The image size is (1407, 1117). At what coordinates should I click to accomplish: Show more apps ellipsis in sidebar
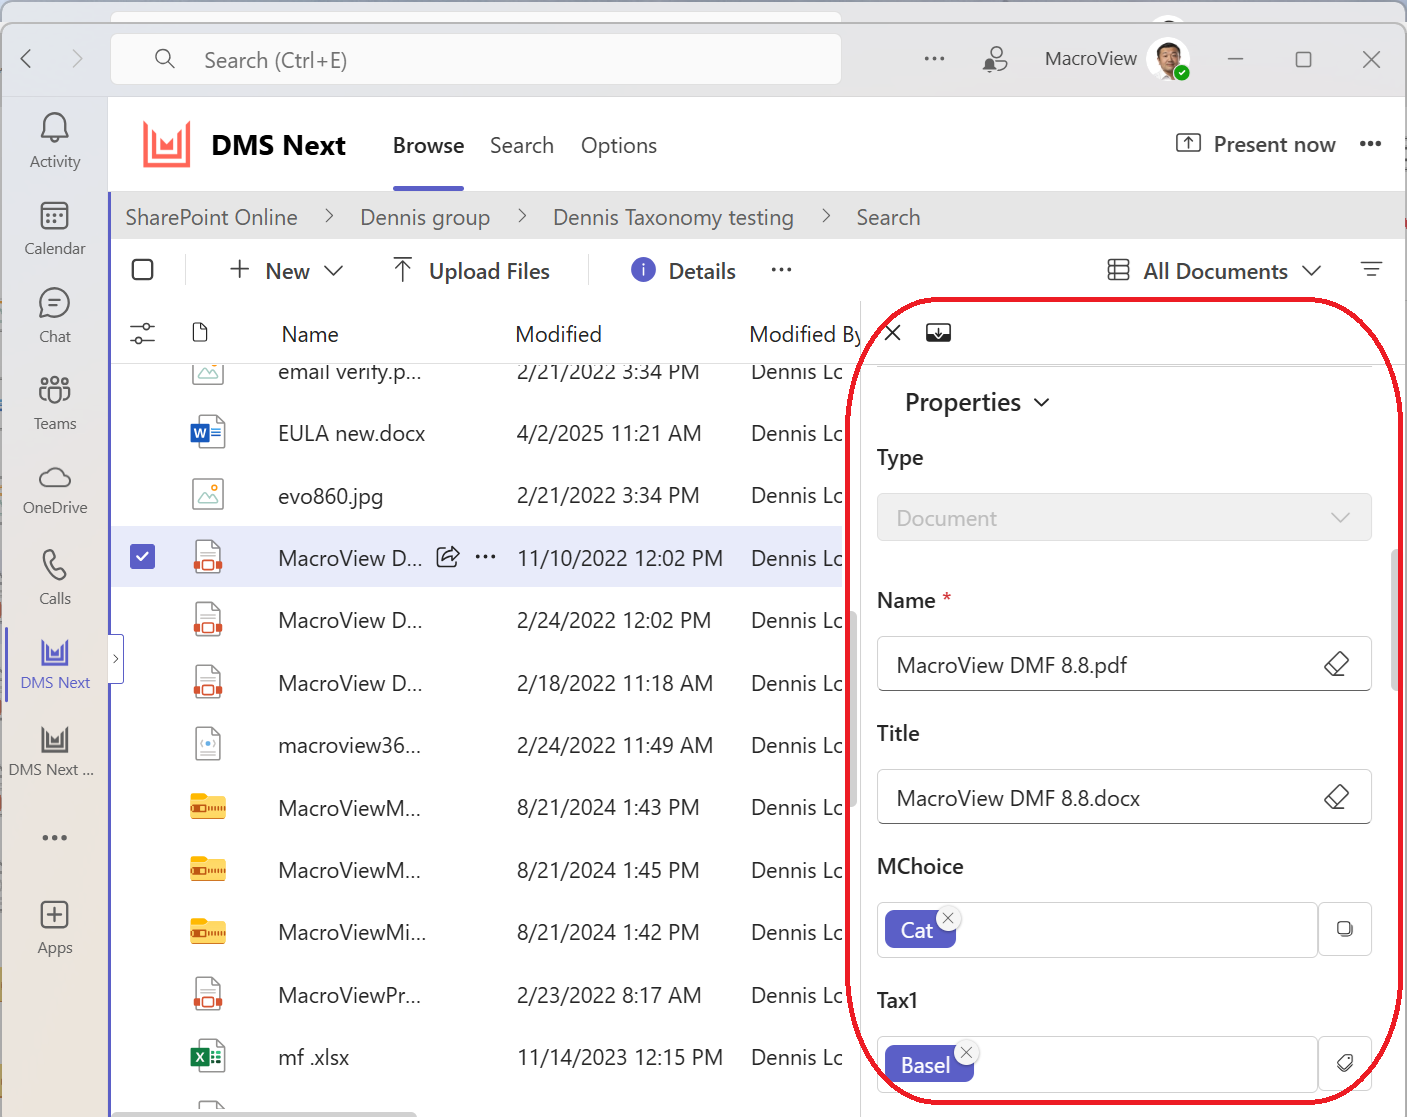(x=55, y=837)
